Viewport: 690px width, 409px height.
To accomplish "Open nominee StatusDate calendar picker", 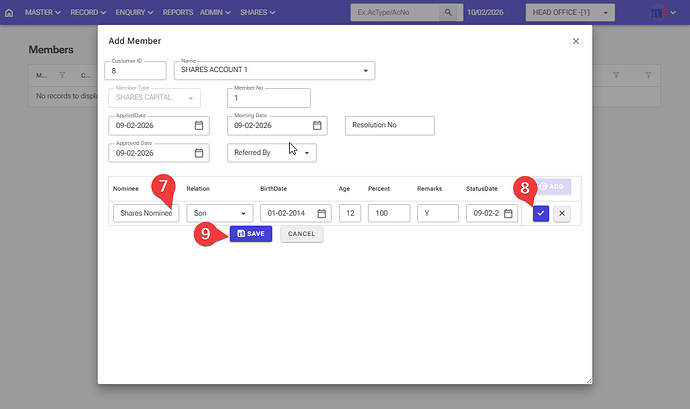I will pyautogui.click(x=508, y=214).
